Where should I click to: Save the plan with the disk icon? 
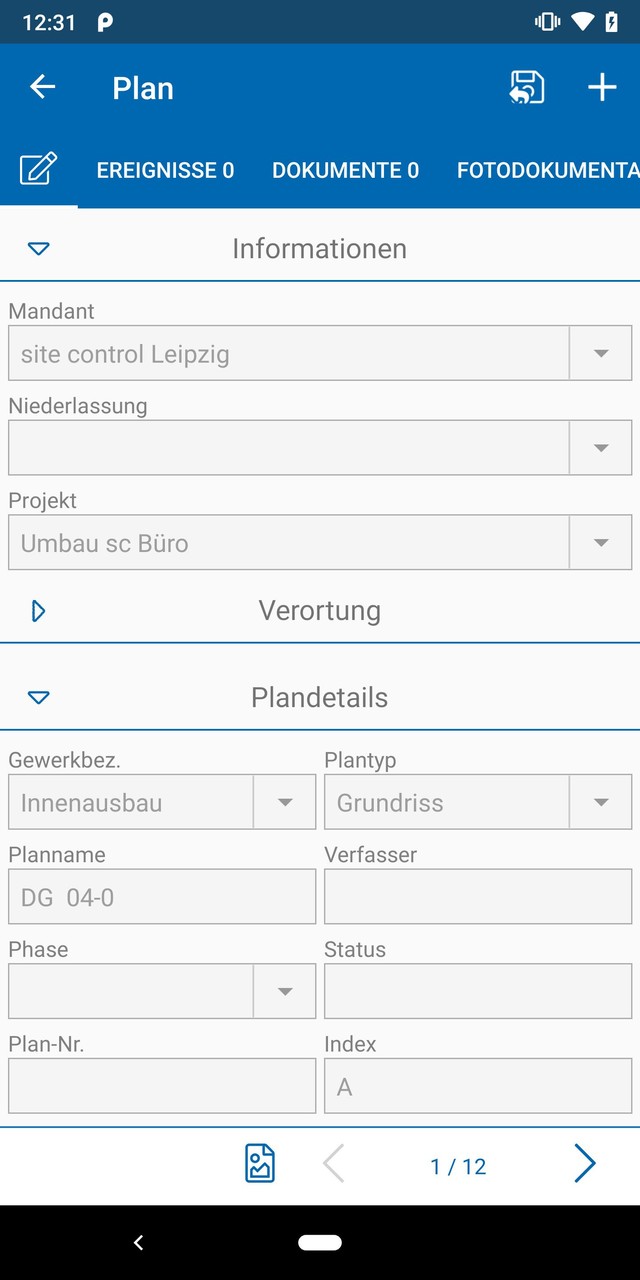click(x=527, y=87)
